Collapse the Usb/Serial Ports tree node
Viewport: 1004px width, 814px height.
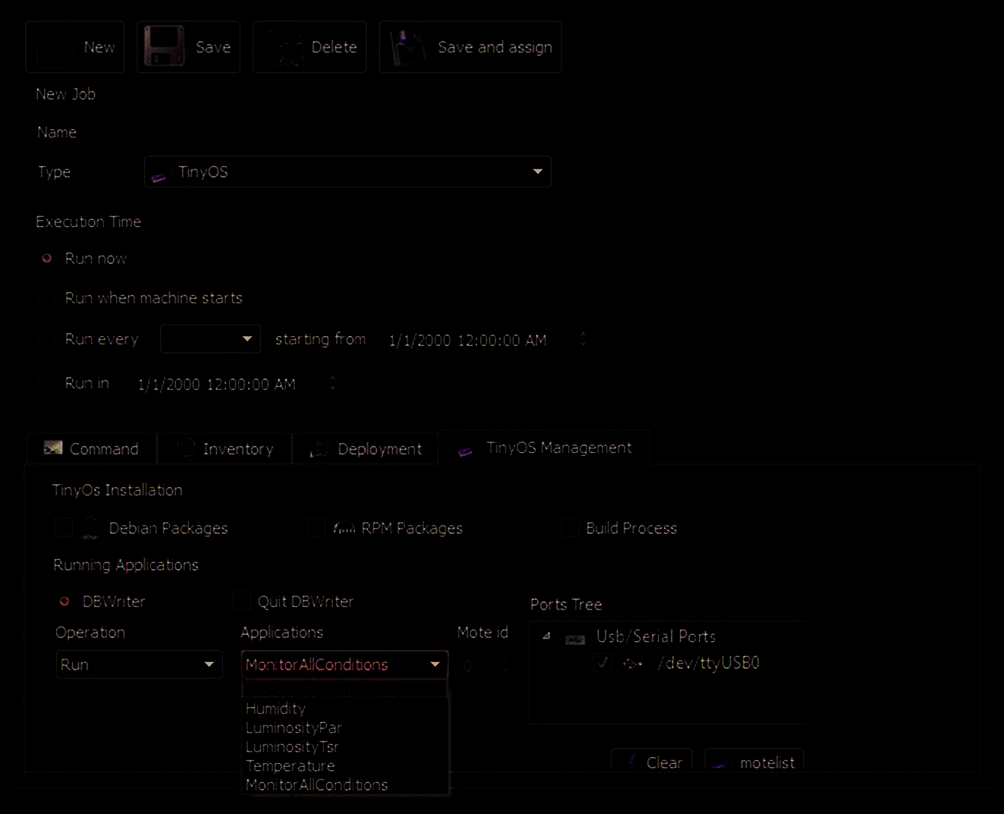click(545, 636)
